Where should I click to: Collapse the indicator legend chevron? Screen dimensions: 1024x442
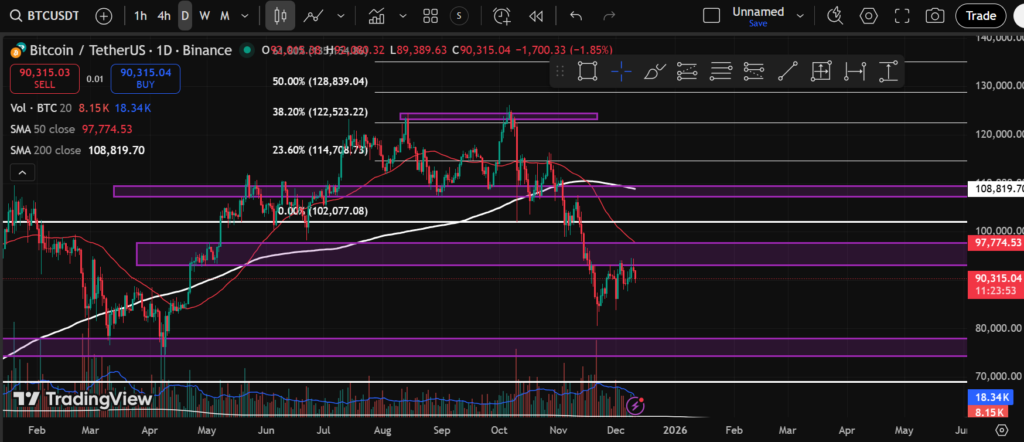tap(22, 172)
